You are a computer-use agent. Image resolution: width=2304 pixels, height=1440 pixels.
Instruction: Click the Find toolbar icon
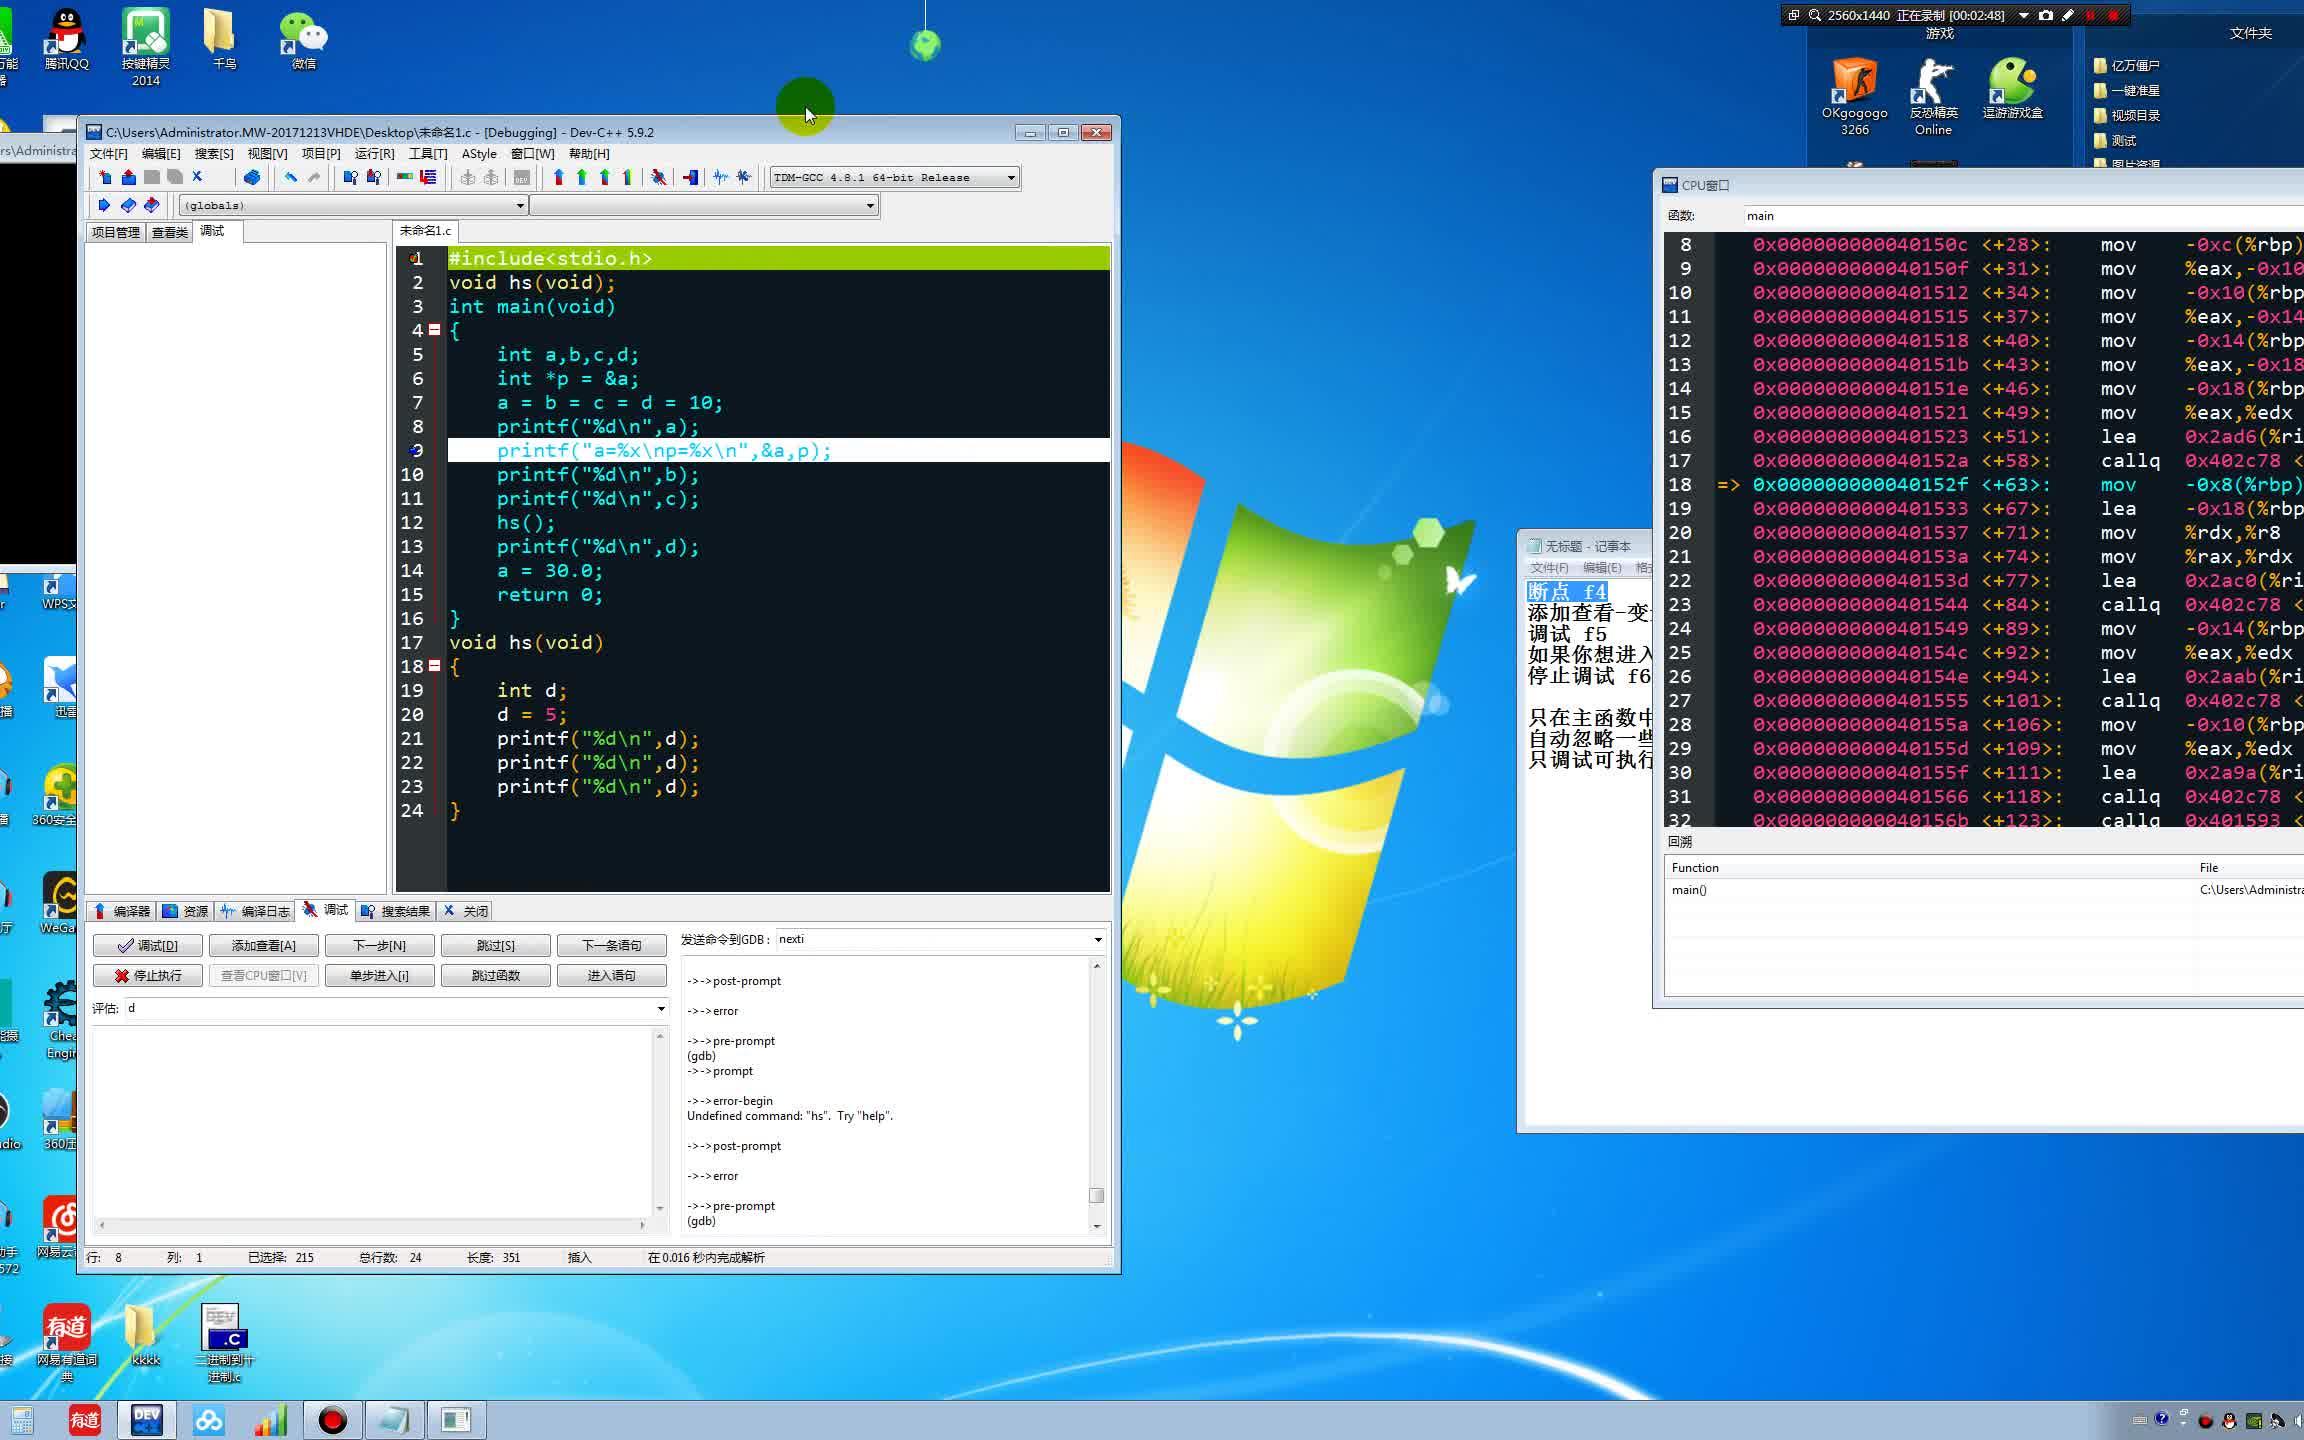[350, 177]
